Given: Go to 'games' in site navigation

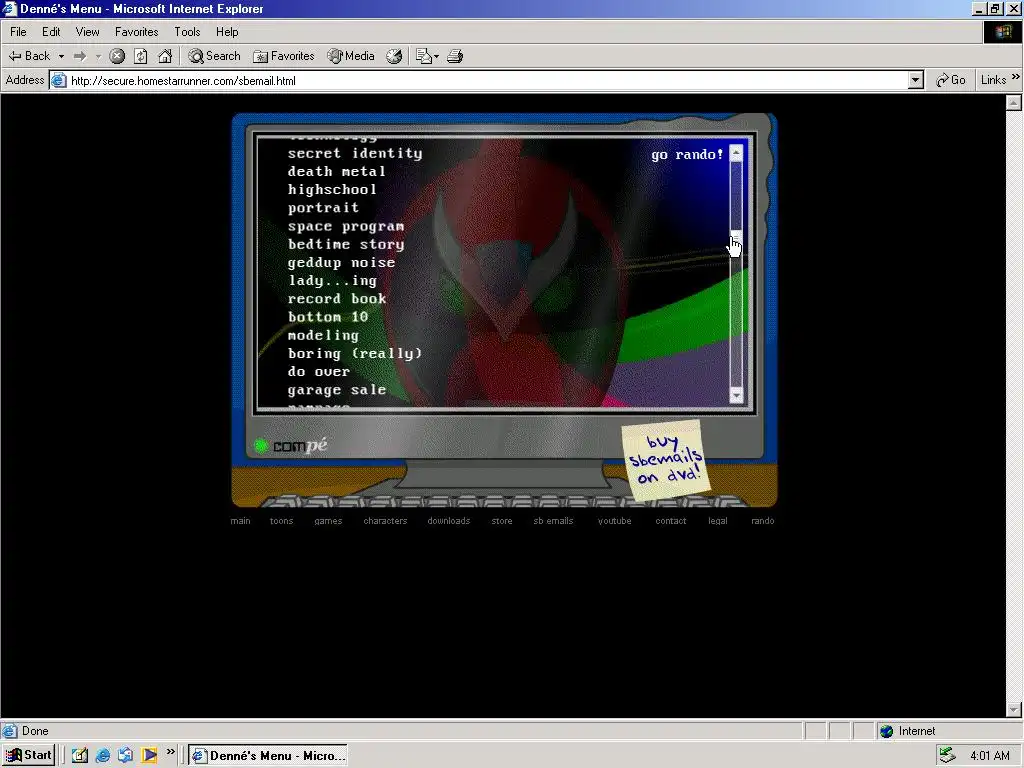Looking at the screenshot, I should coord(328,520).
